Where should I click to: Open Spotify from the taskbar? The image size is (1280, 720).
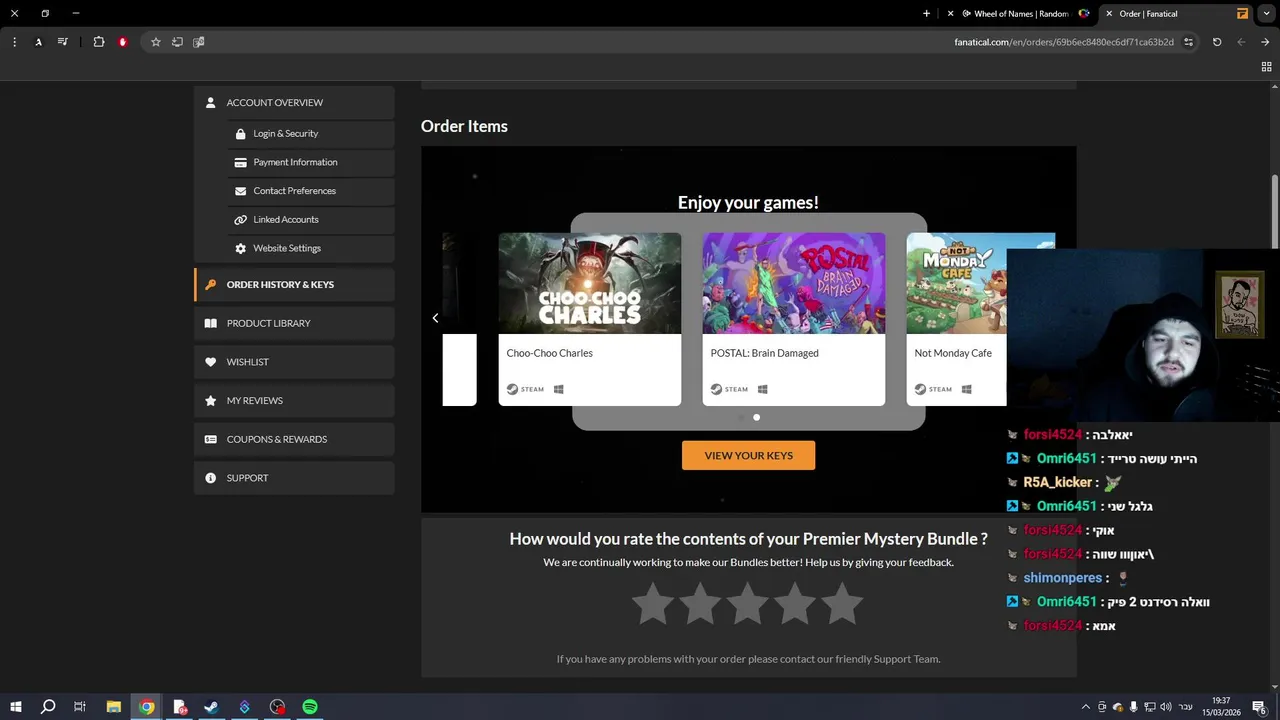[x=310, y=707]
